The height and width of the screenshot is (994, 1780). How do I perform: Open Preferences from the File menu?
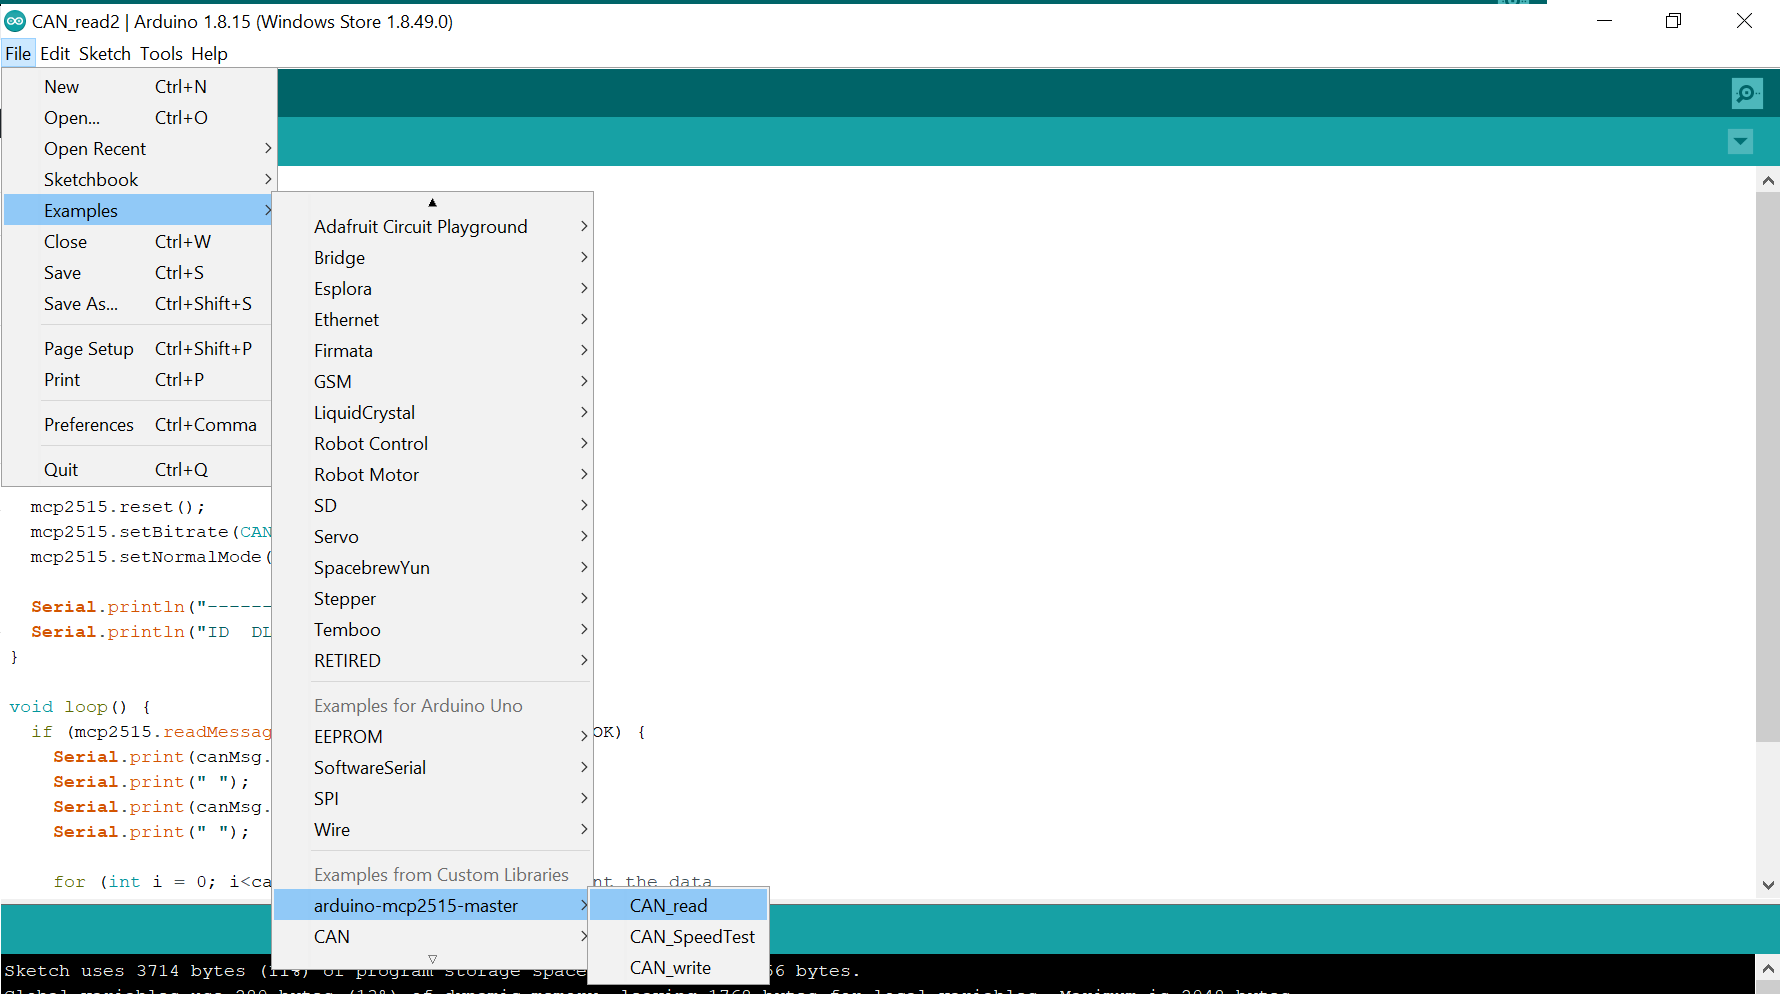click(138, 425)
